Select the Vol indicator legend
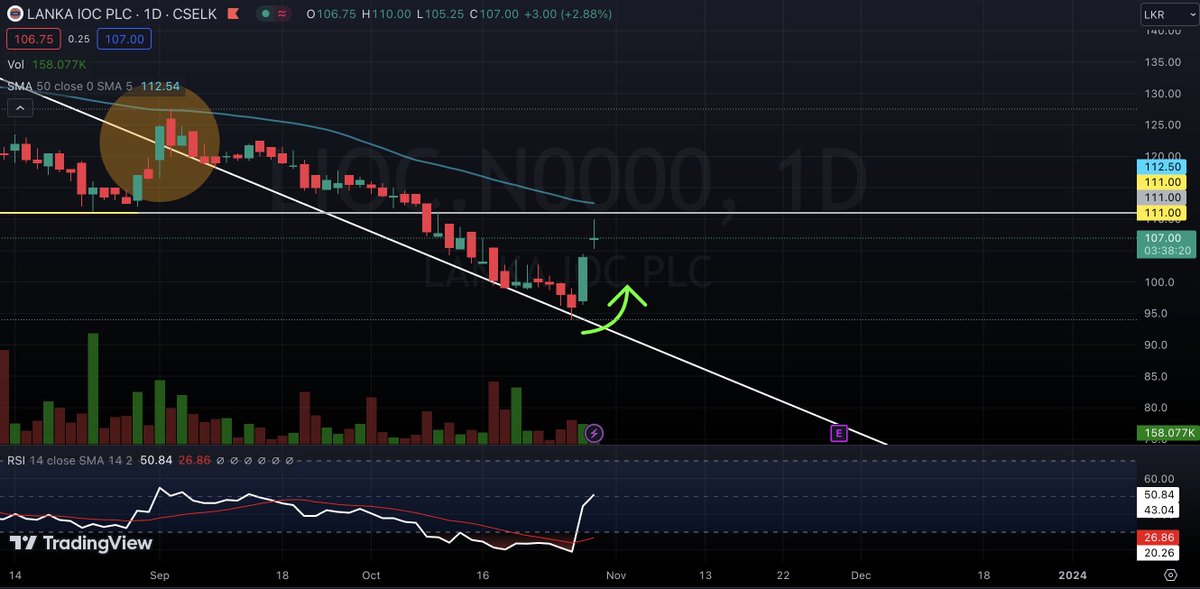Screen dimensions: 1200x589 [x=16, y=64]
